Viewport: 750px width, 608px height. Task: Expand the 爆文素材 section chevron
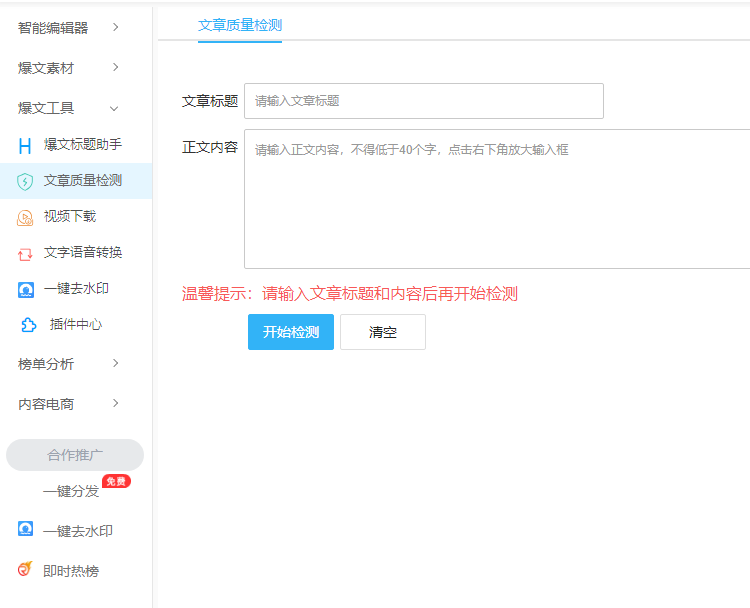point(116,67)
